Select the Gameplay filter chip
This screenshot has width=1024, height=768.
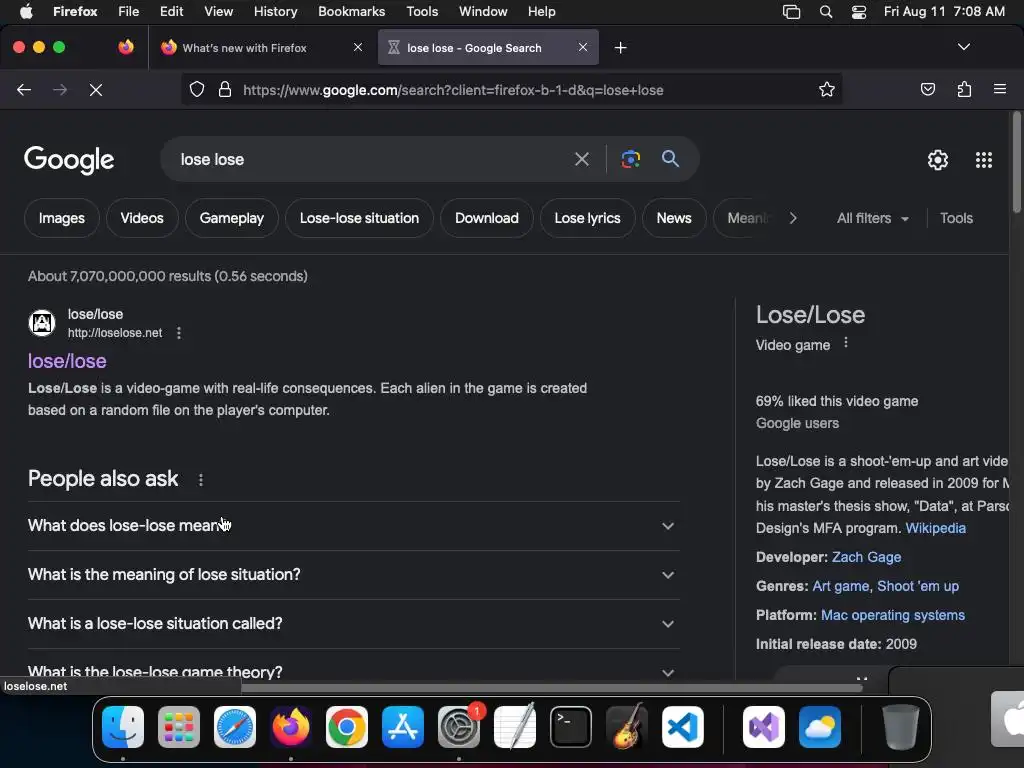pyautogui.click(x=232, y=218)
